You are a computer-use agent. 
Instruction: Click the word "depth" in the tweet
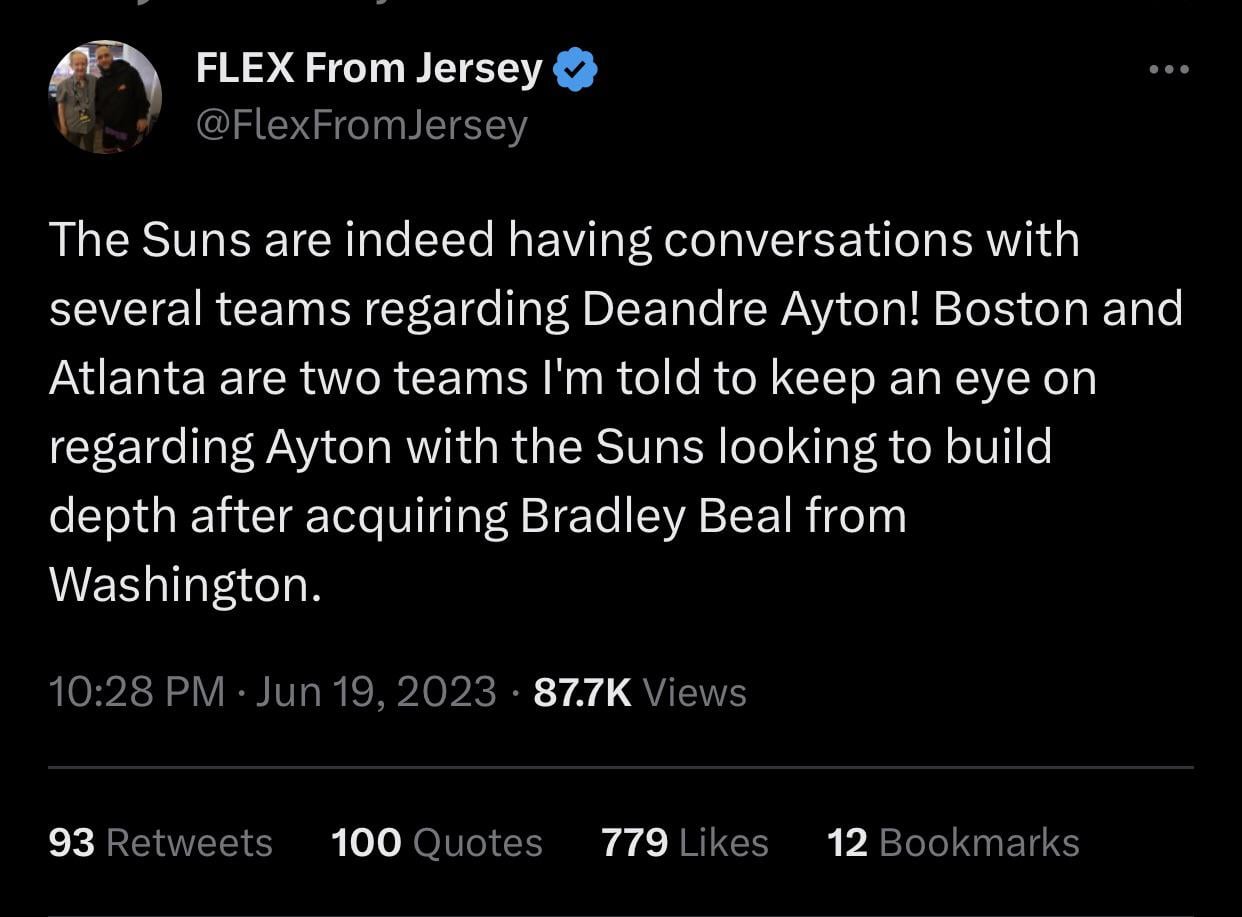(x=111, y=516)
